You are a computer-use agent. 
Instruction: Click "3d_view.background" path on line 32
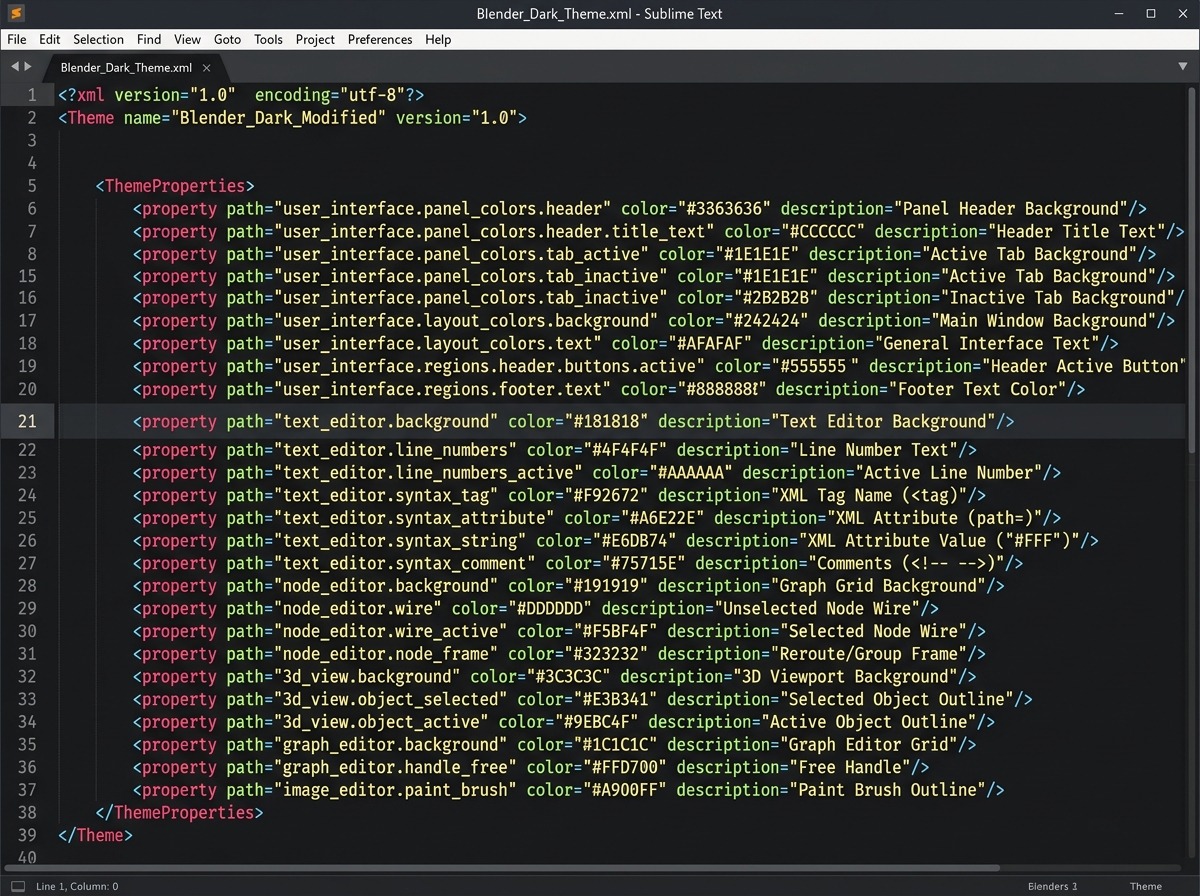pyautogui.click(x=368, y=677)
